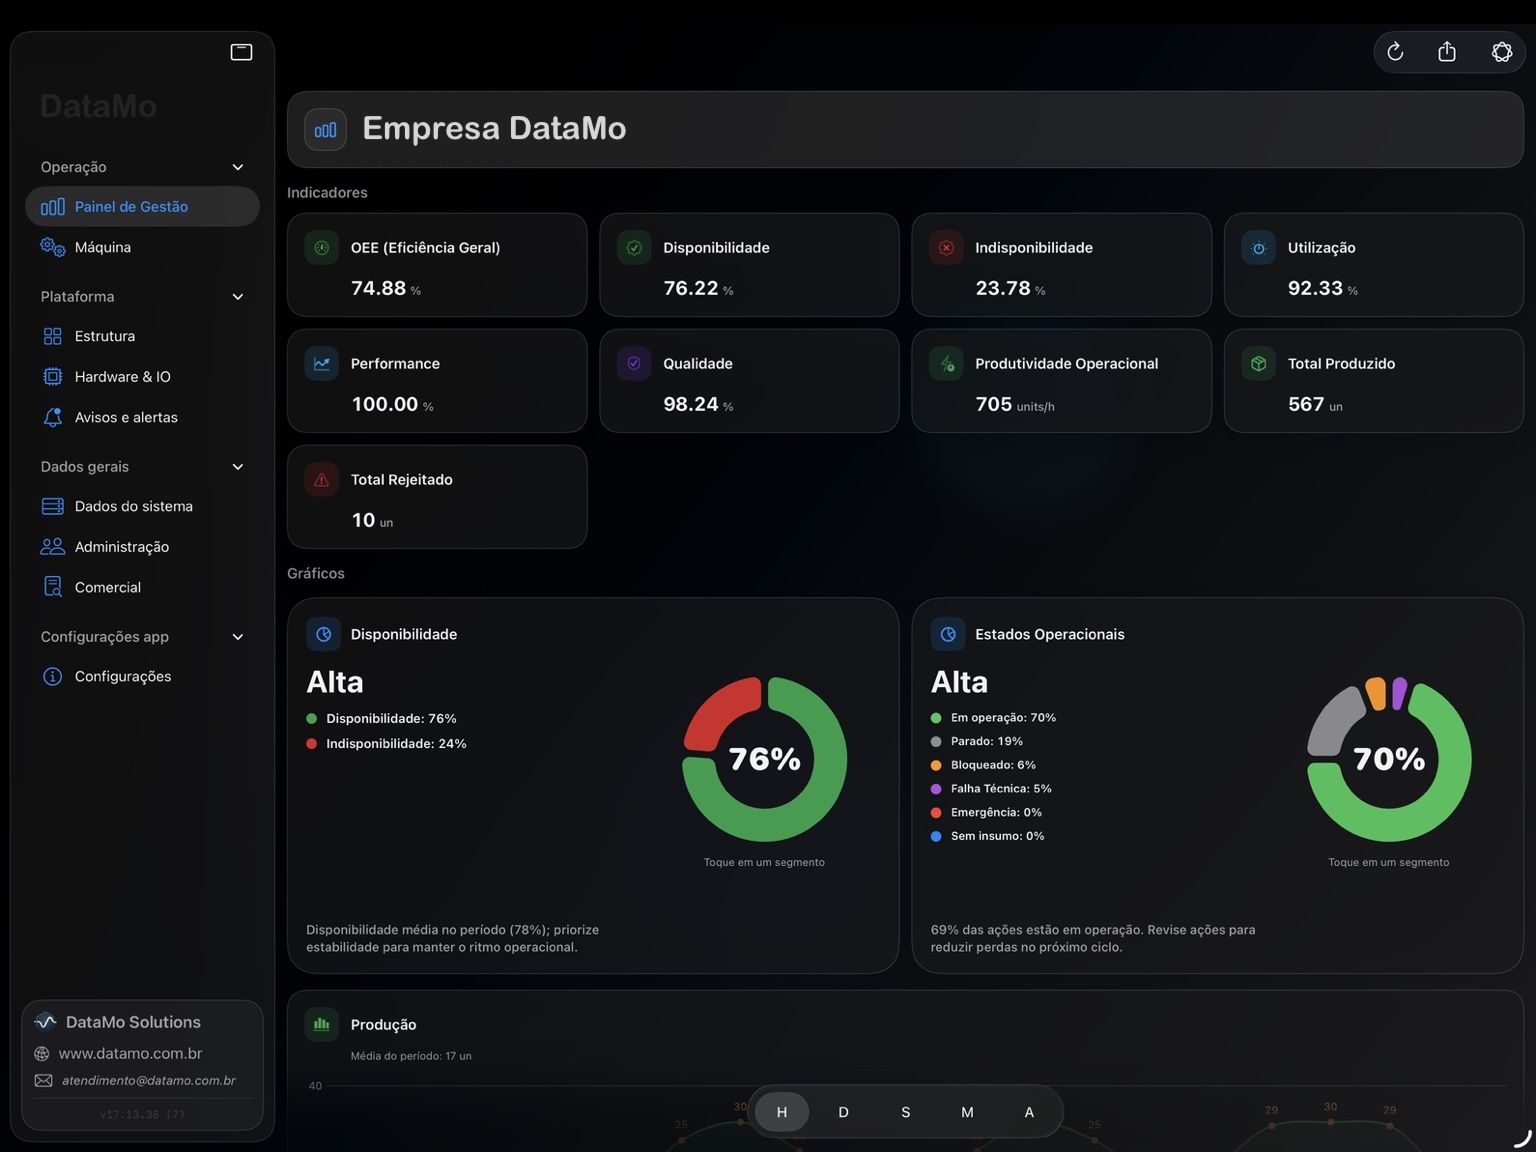Image resolution: width=1536 pixels, height=1152 pixels.
Task: Click the atendimento@datamo.com.br email link
Action: click(148, 1081)
